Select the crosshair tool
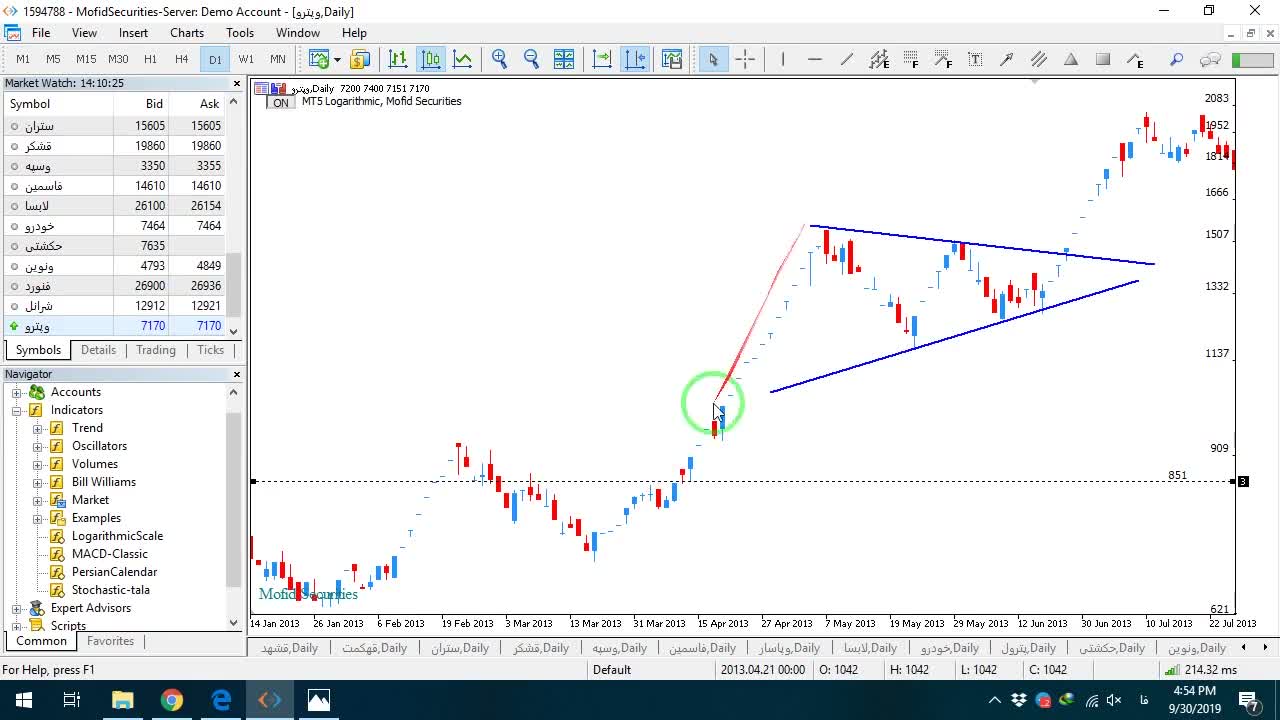 (745, 59)
